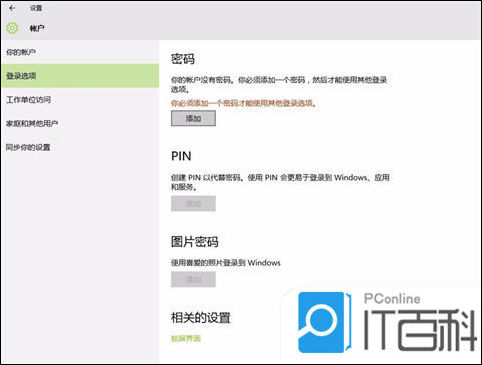Click the orange password warning text
This screenshot has height=365, width=482.
click(243, 103)
